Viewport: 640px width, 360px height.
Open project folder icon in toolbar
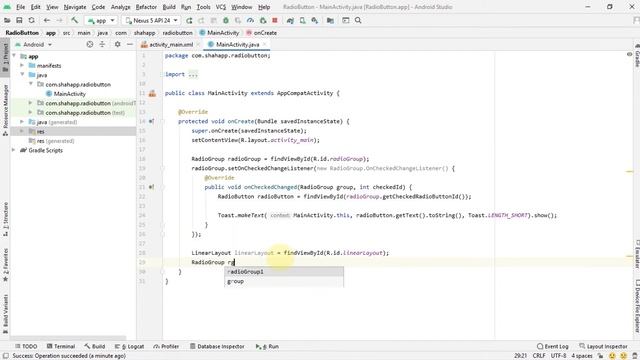pos(7,20)
